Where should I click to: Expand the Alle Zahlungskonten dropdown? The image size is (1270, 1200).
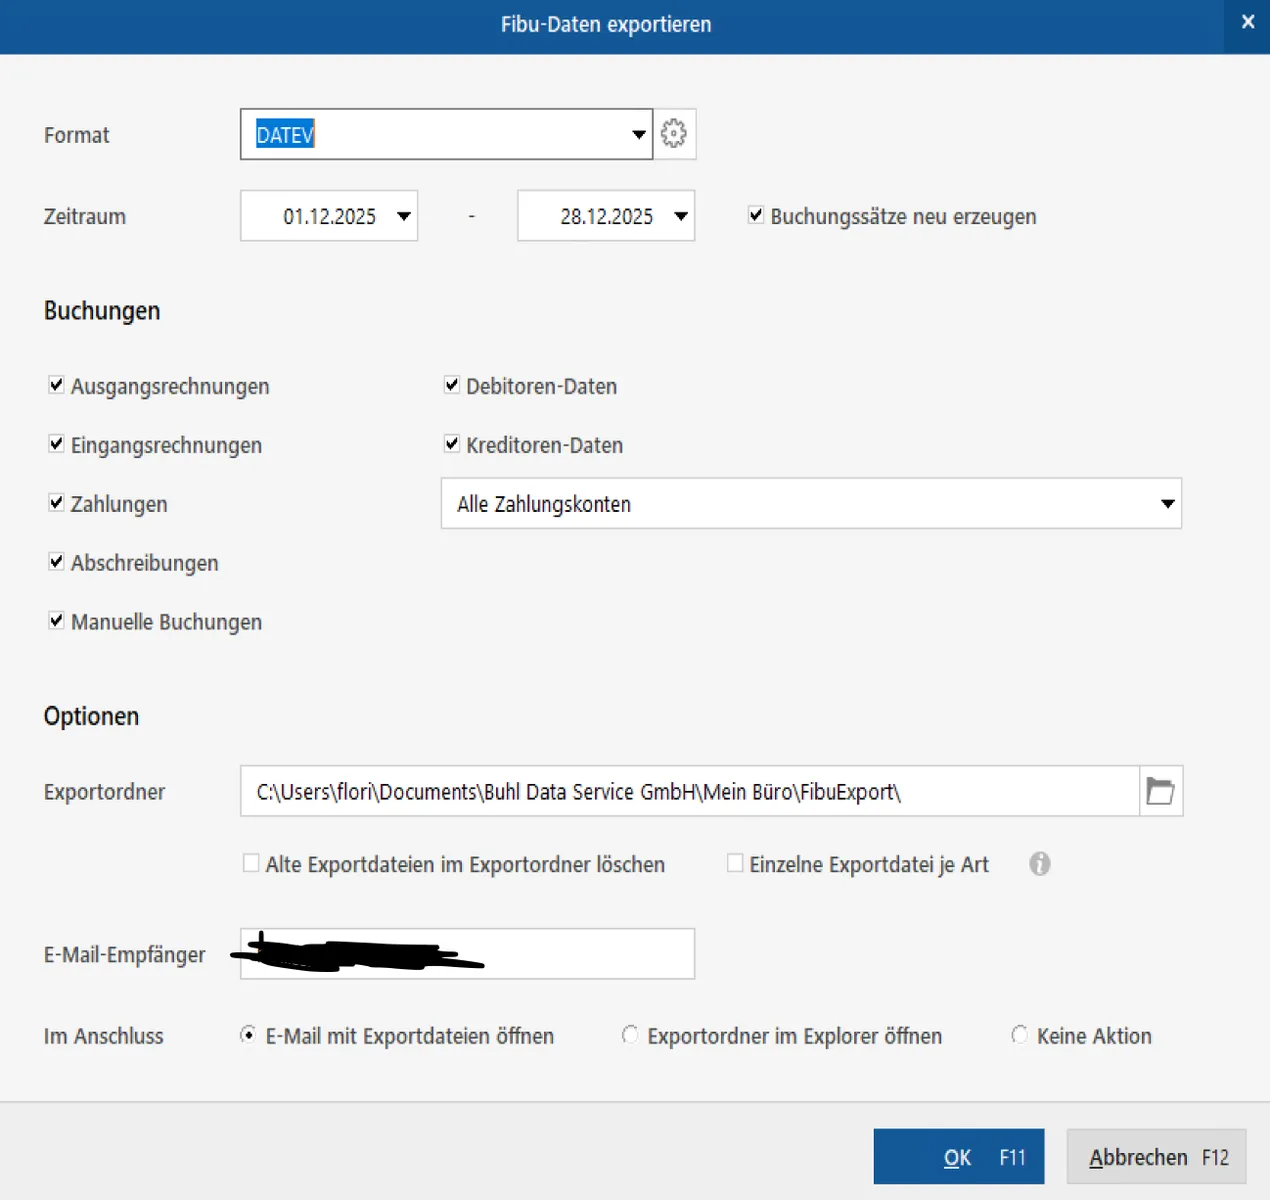point(1166,504)
